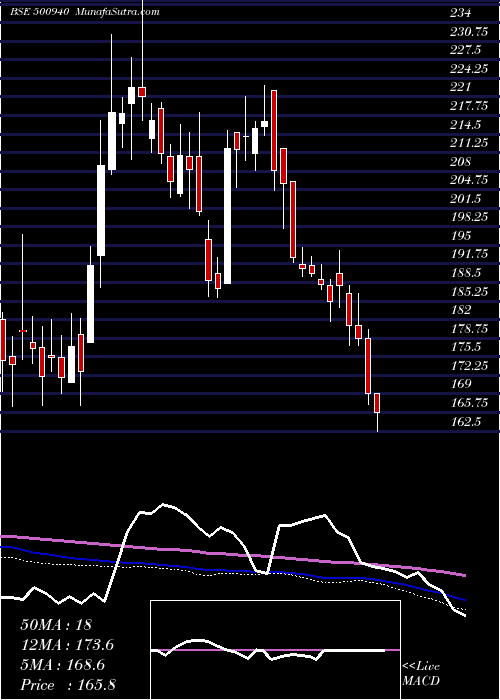Click the 217.75 price axis label
The height and width of the screenshot is (700, 500).
click(x=468, y=106)
